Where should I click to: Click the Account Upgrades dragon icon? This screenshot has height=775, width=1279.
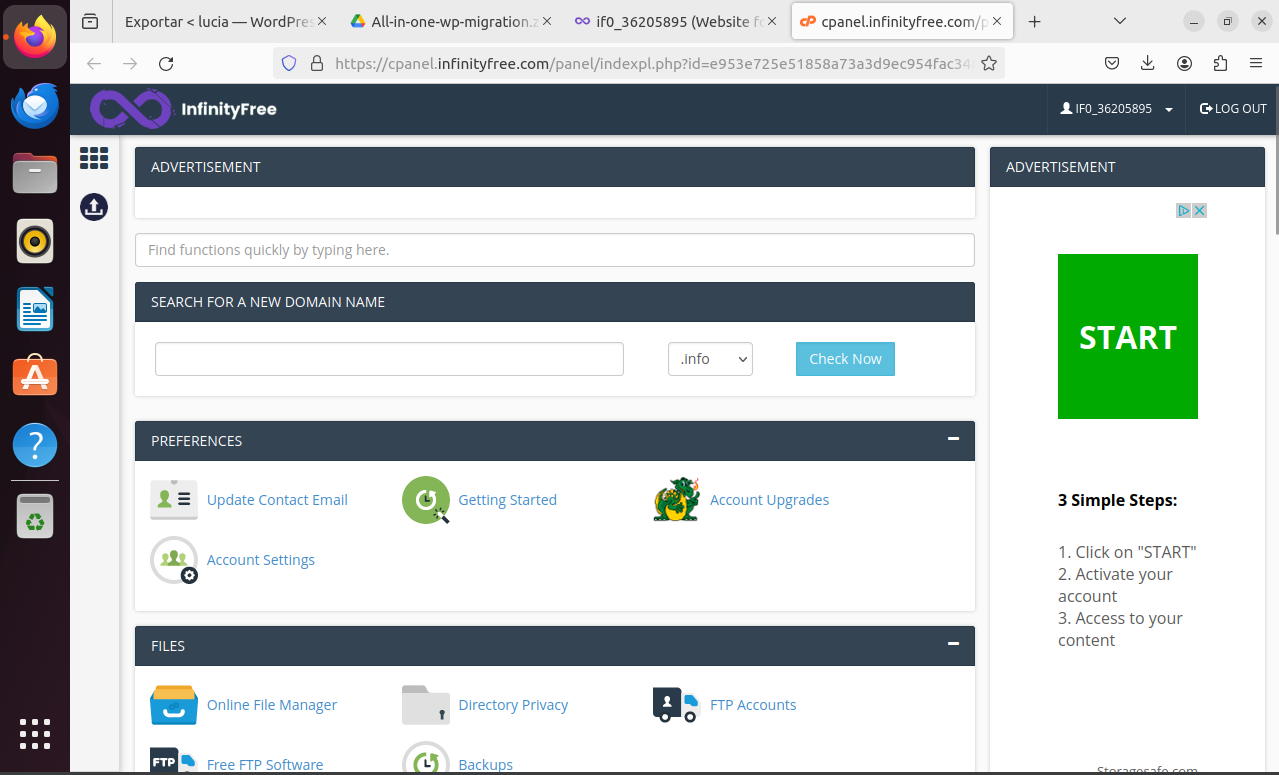click(676, 500)
